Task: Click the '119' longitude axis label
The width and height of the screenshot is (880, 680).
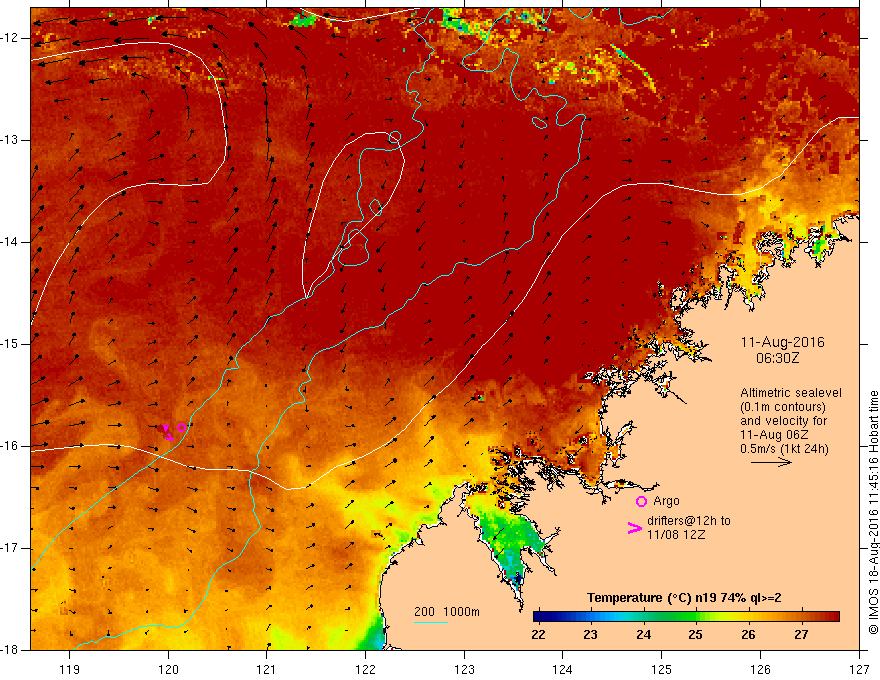Action: click(70, 669)
